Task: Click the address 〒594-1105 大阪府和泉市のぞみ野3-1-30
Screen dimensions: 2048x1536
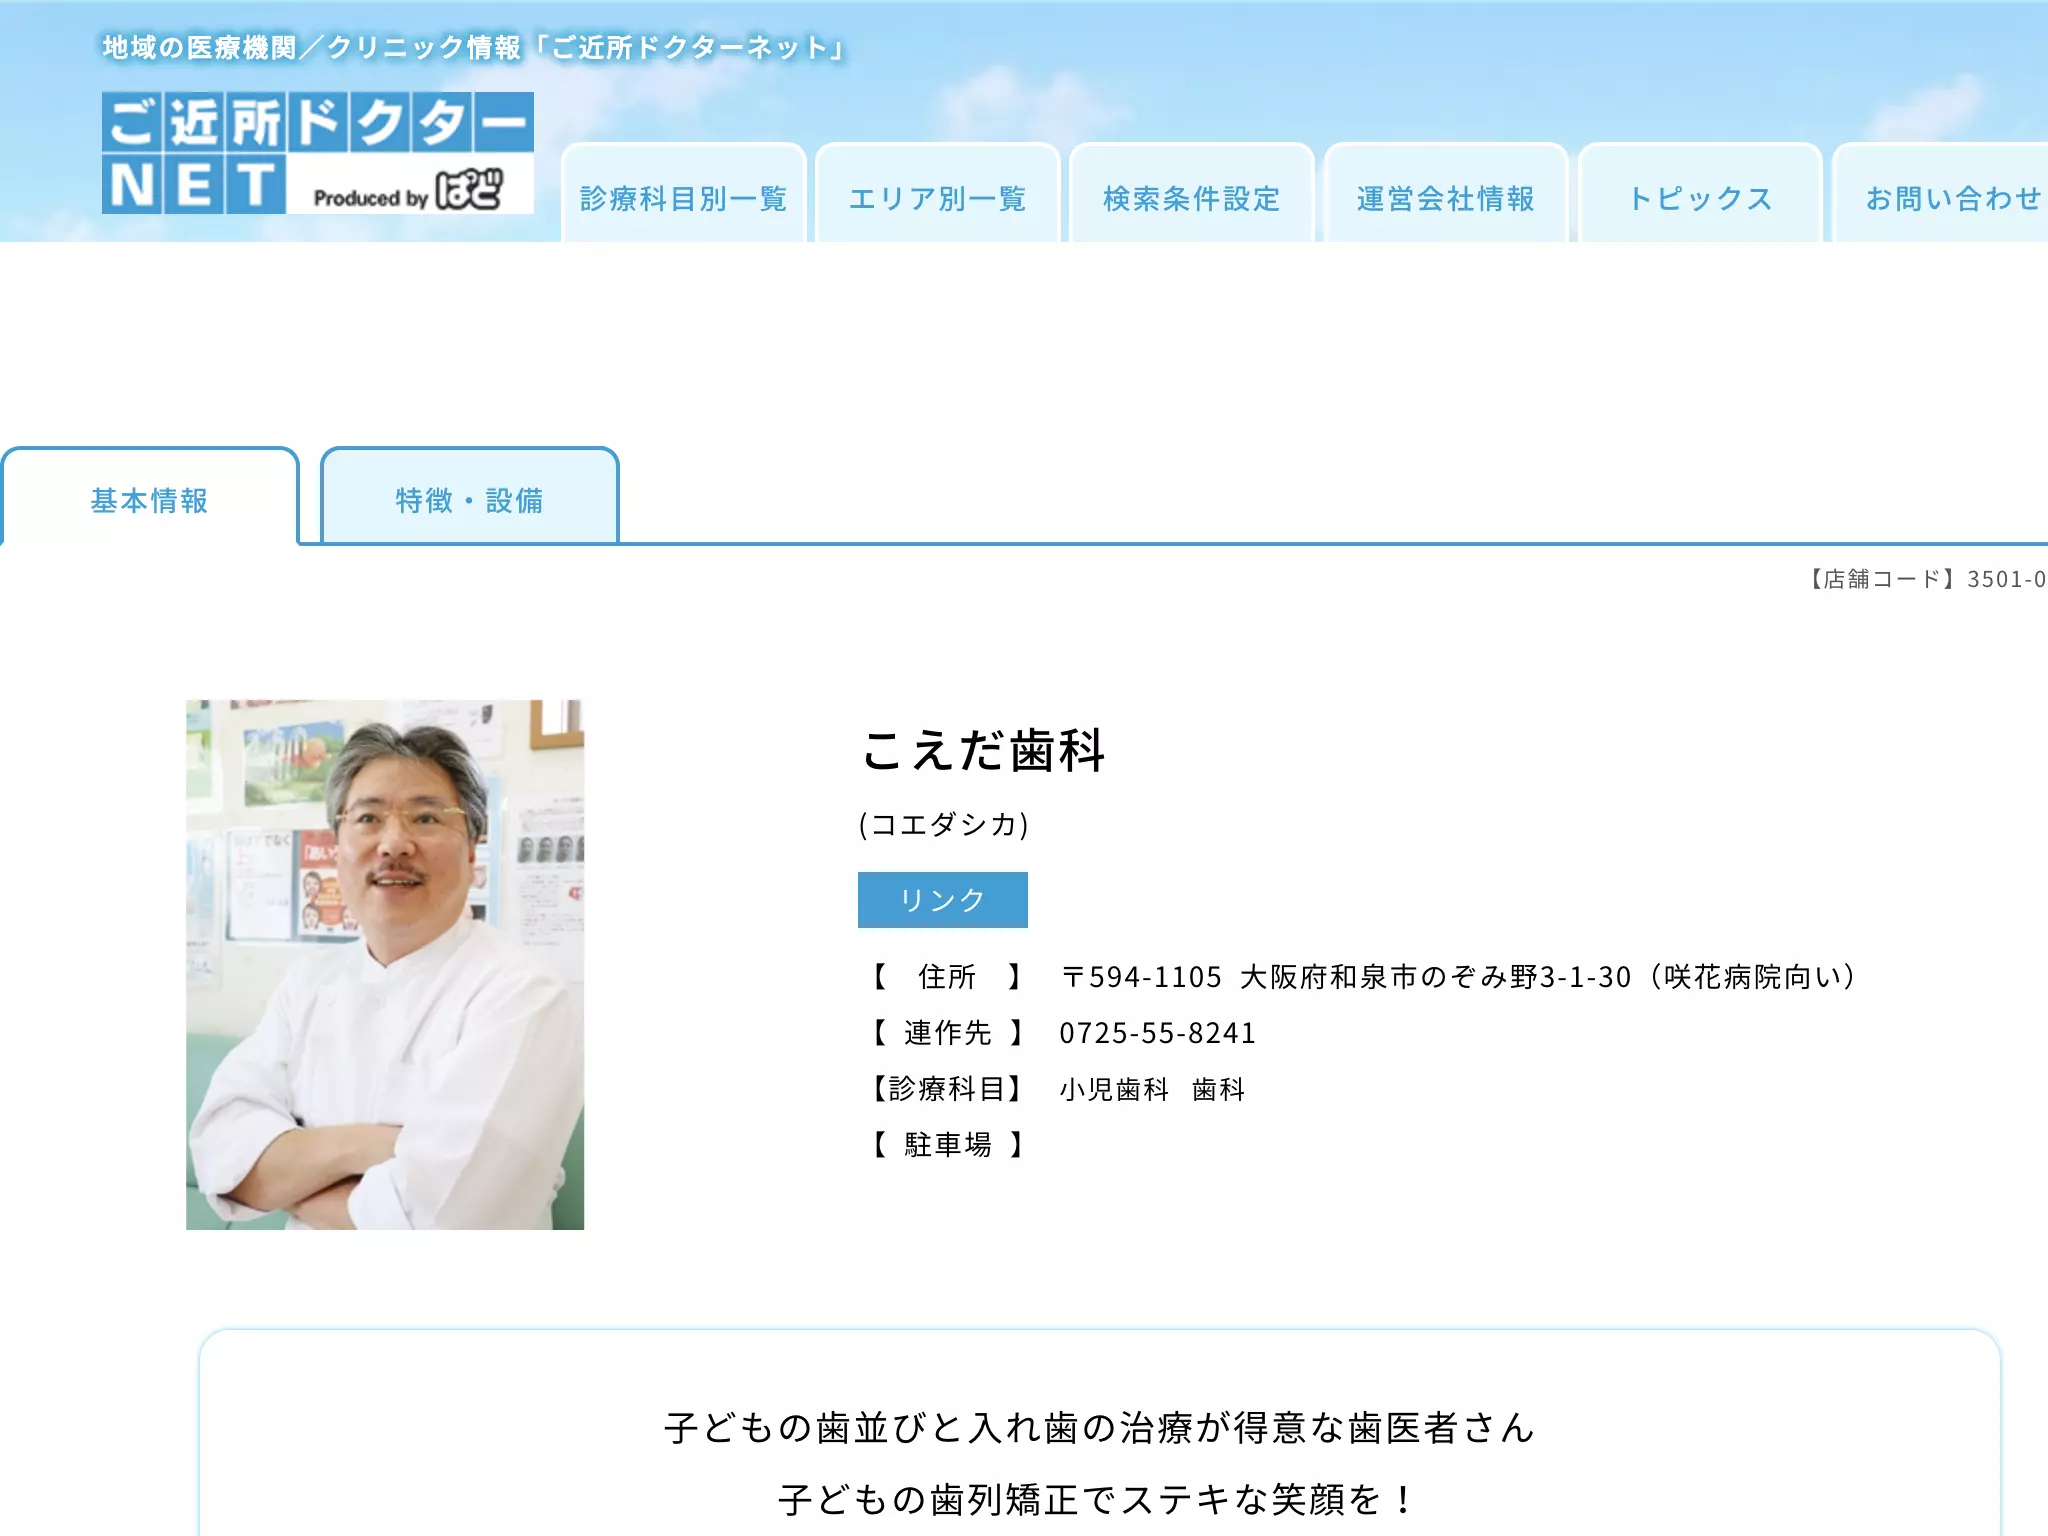Action: coord(1346,977)
